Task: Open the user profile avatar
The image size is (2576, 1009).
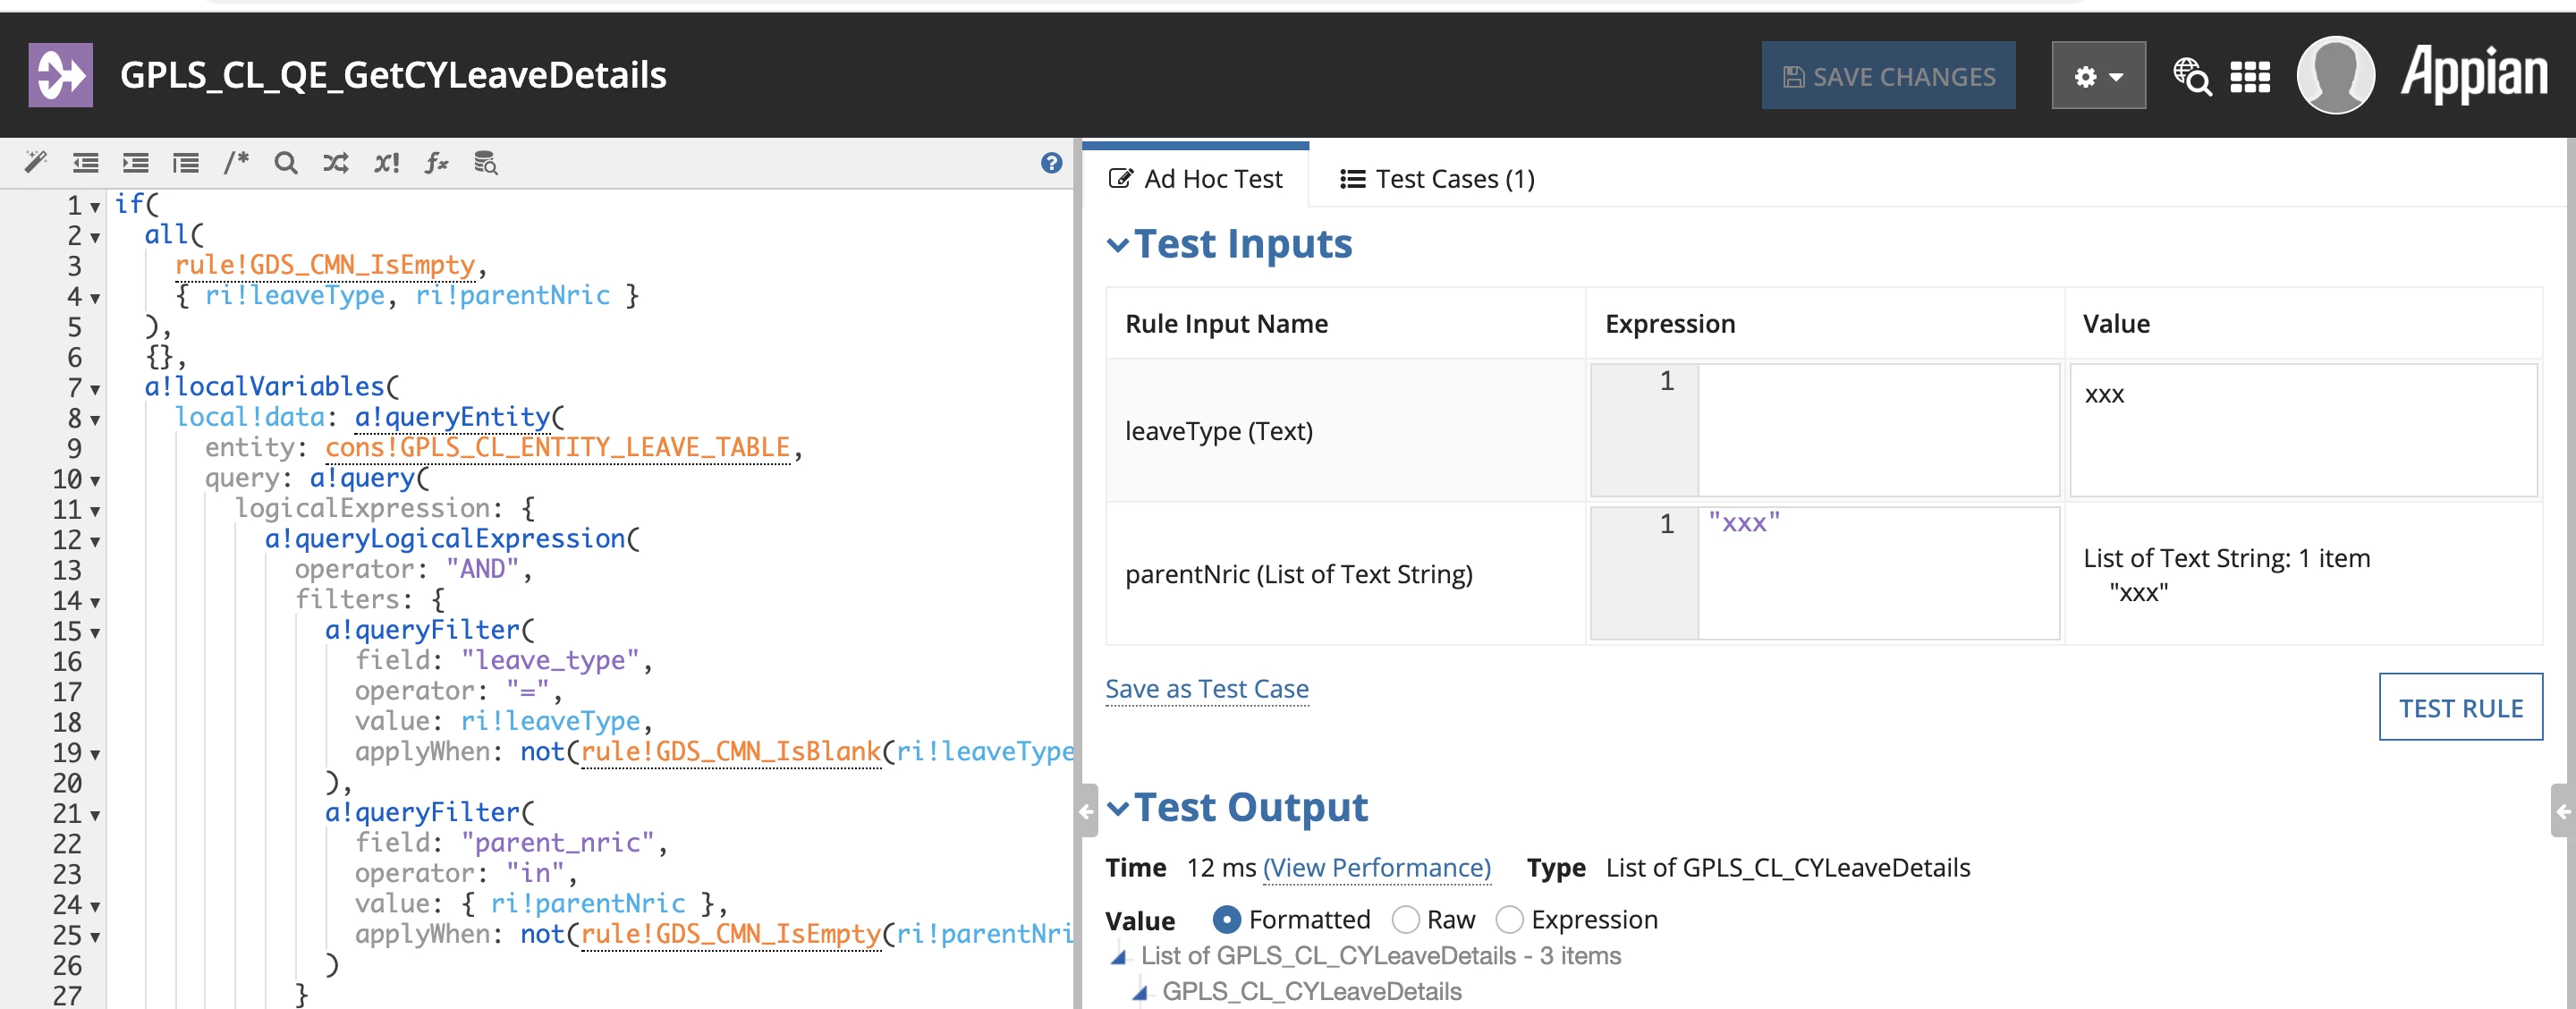Action: tap(2336, 75)
